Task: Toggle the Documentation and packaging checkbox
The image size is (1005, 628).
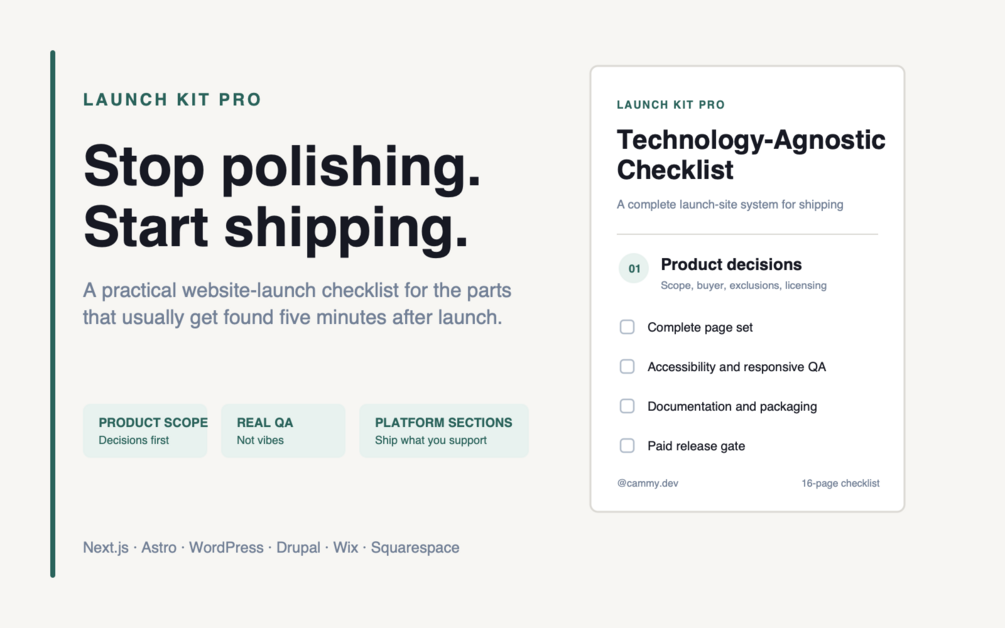Action: [627, 406]
